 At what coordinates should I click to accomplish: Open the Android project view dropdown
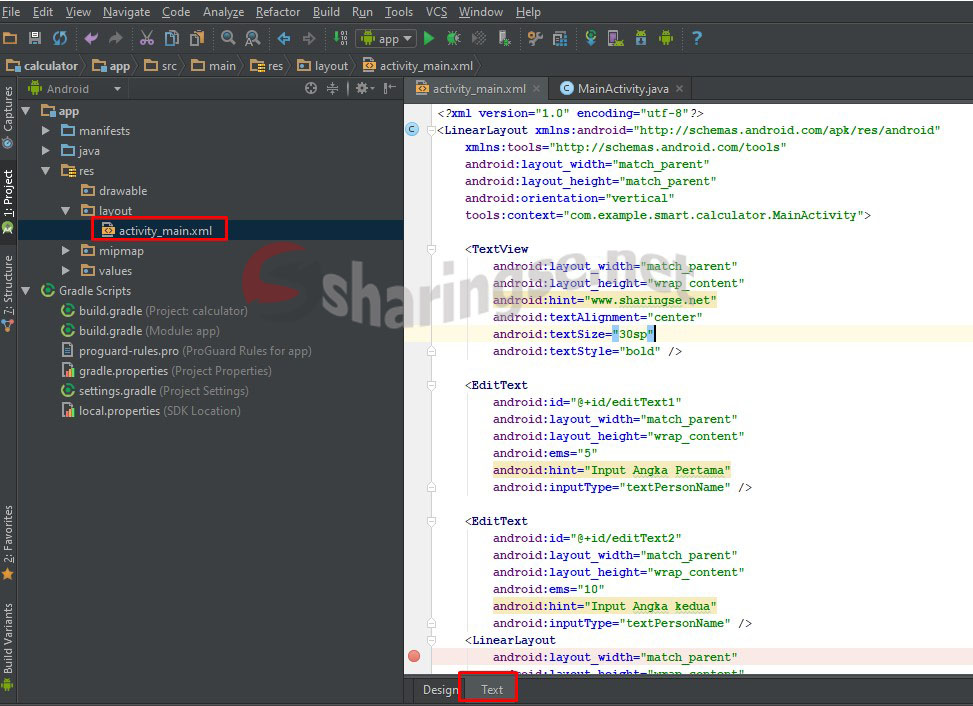pos(74,89)
